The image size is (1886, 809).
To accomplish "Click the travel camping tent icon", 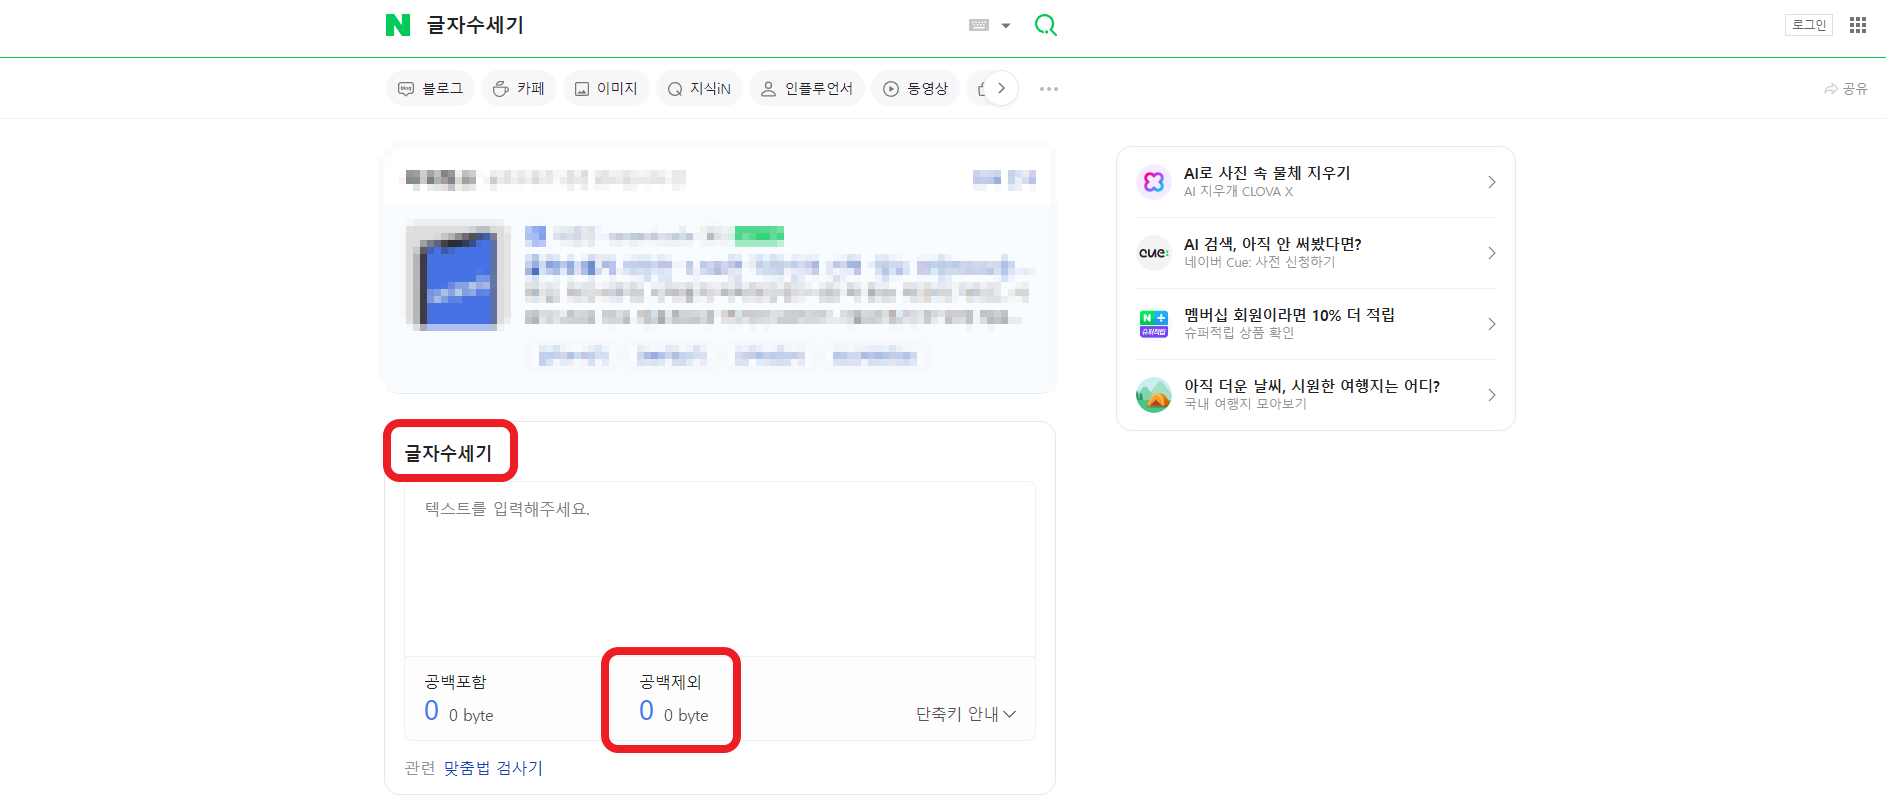I will [1154, 395].
